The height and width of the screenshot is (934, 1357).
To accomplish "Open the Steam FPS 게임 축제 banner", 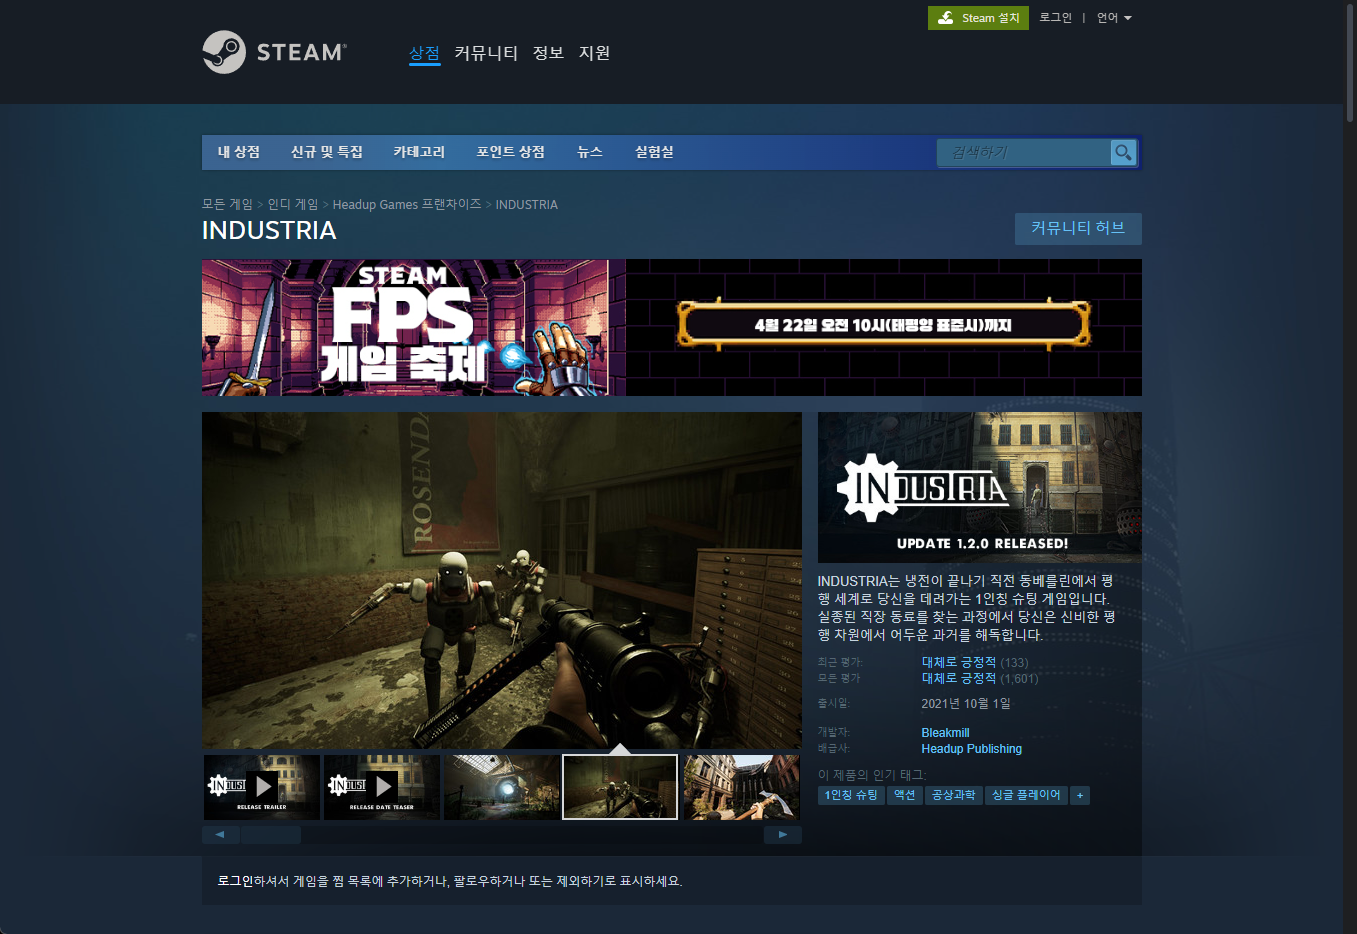I will (671, 328).
